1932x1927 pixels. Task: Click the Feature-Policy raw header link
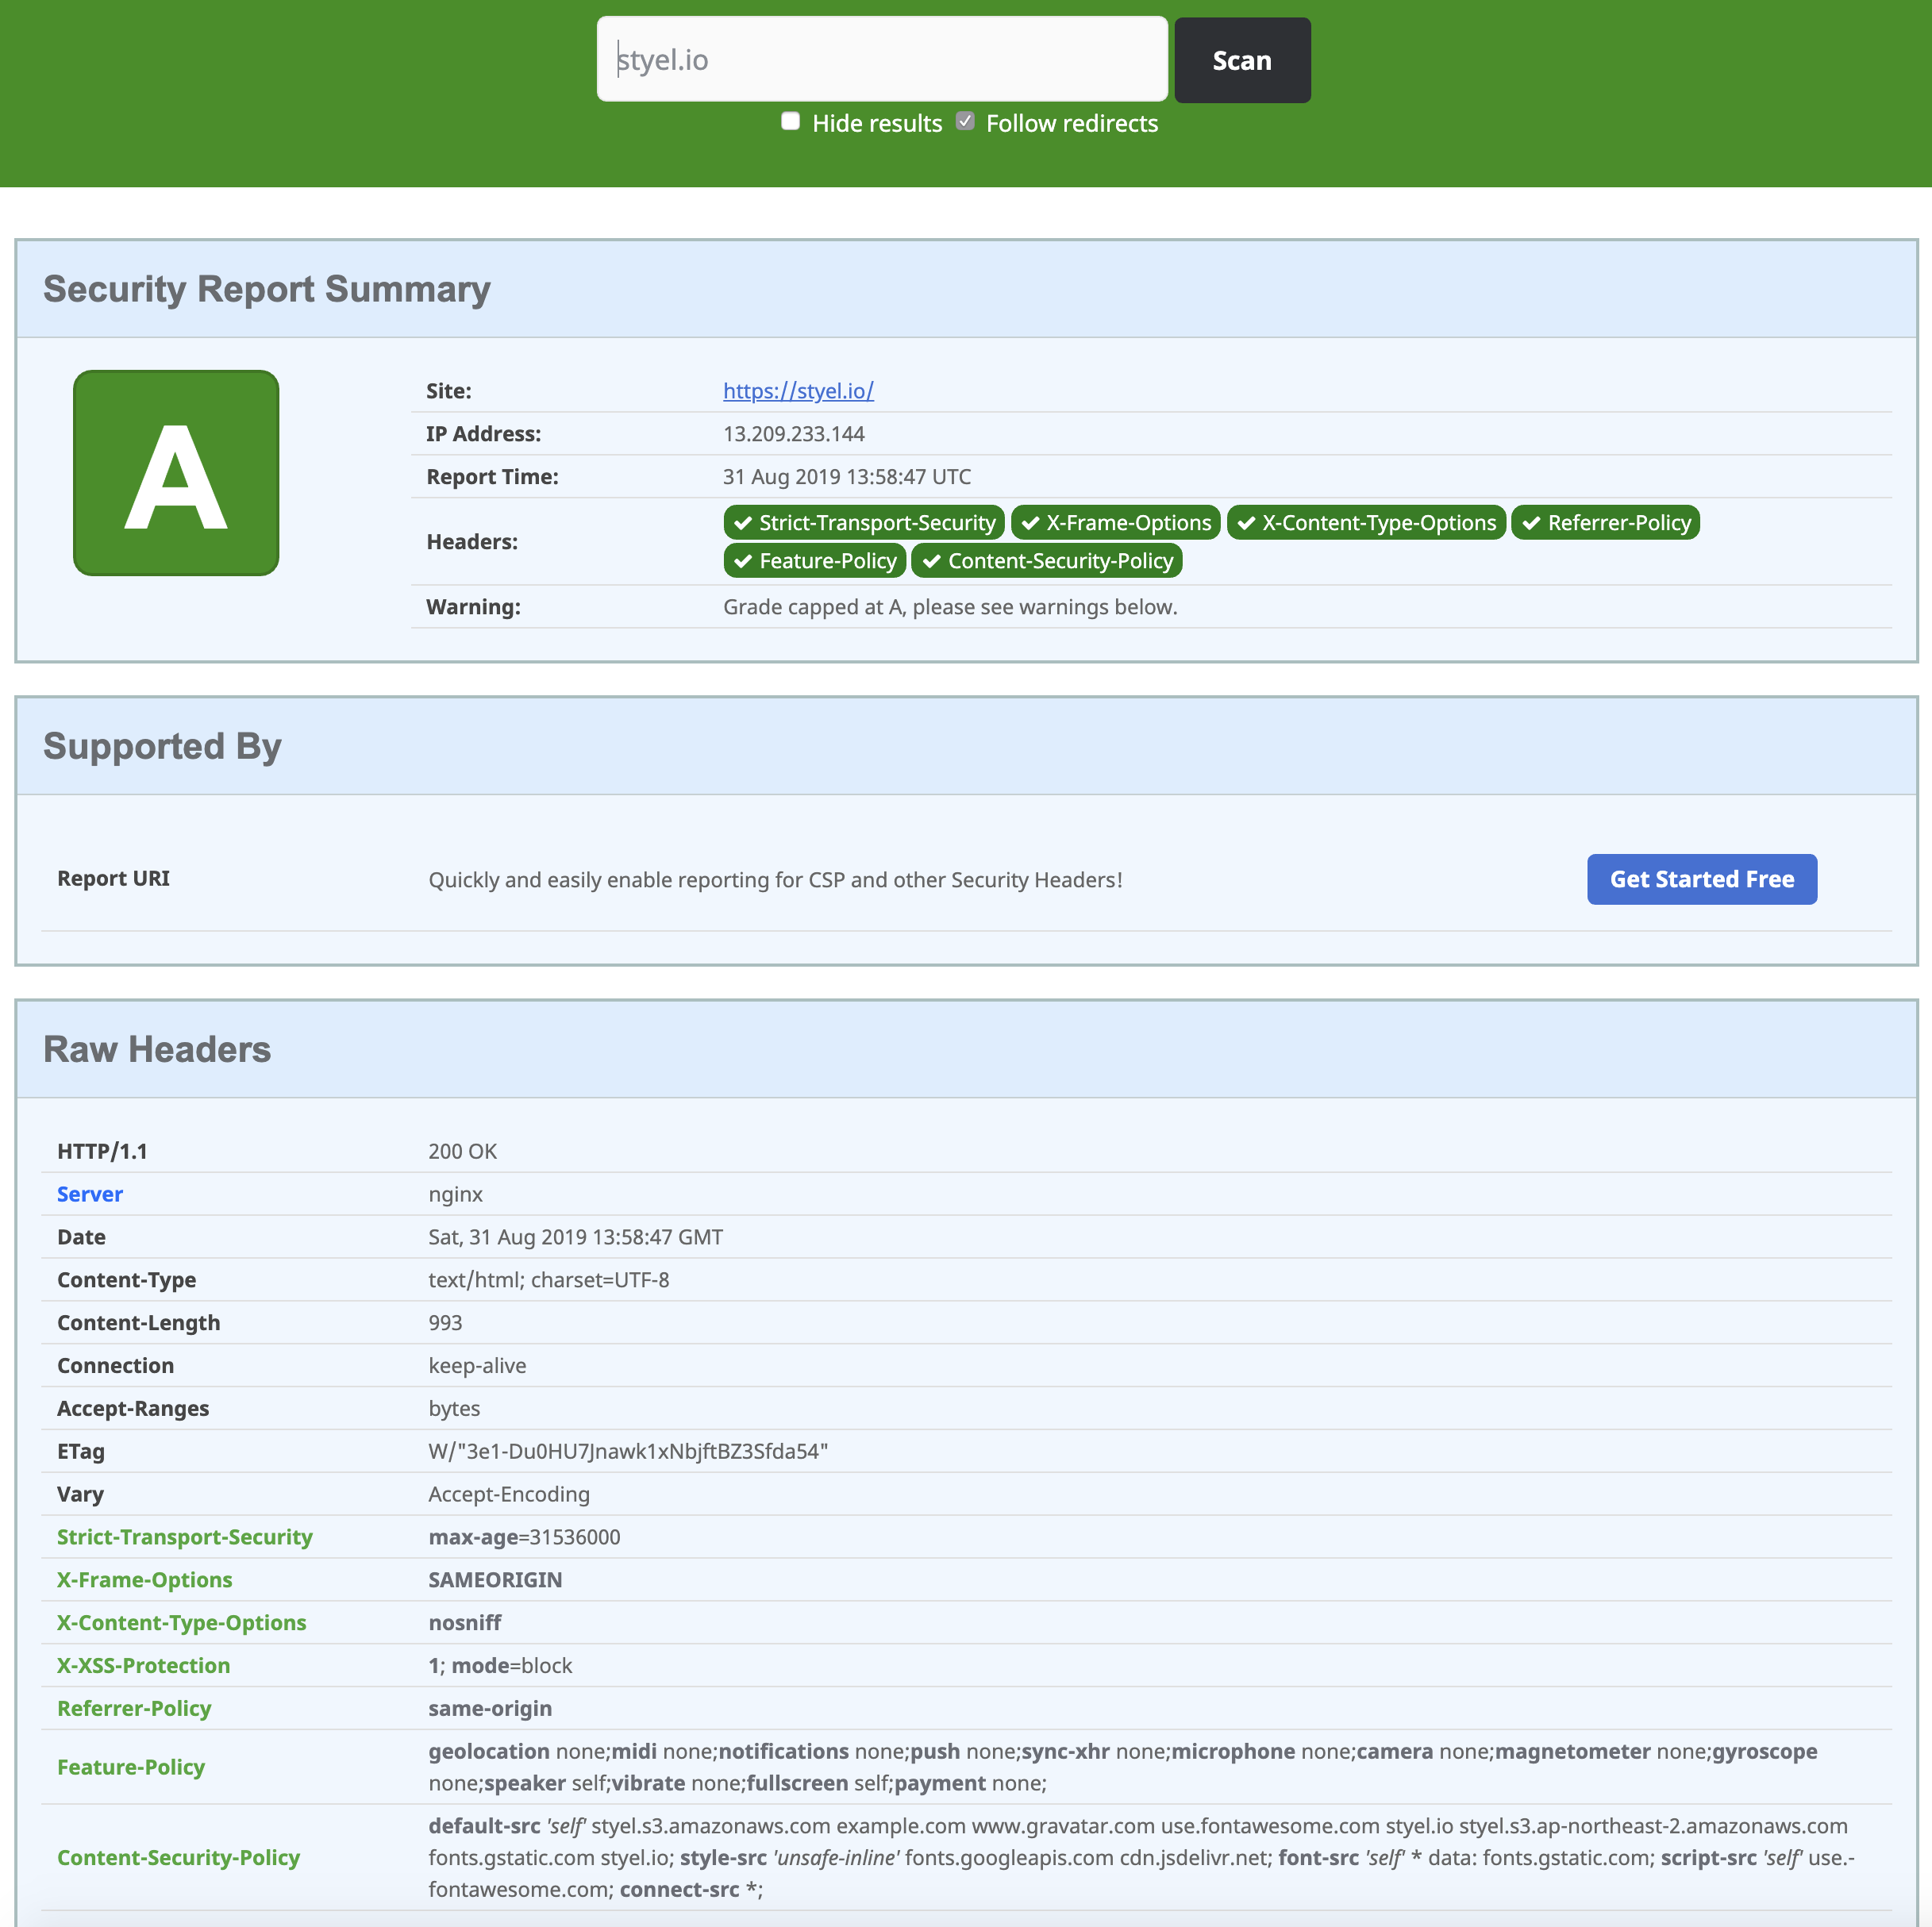pyautogui.click(x=131, y=1767)
